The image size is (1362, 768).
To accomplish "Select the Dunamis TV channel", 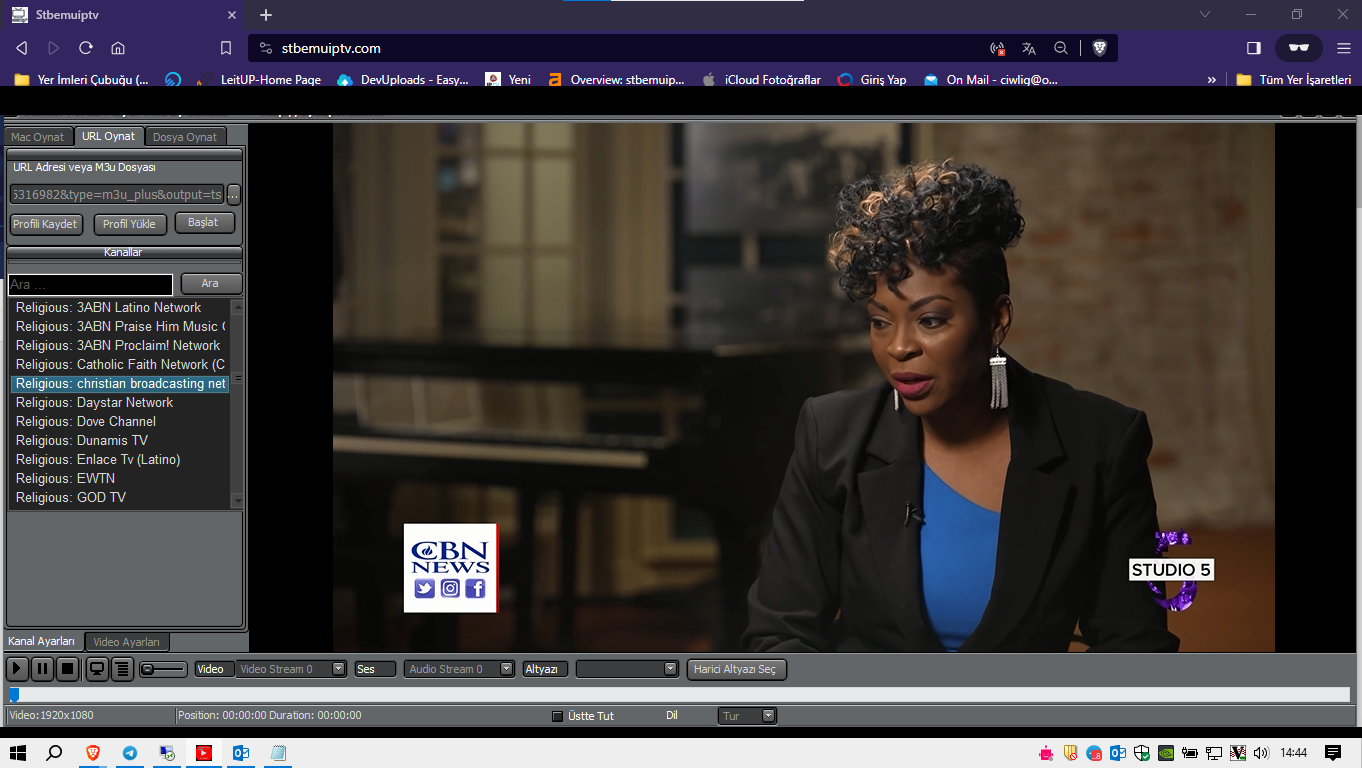I will tap(120, 441).
